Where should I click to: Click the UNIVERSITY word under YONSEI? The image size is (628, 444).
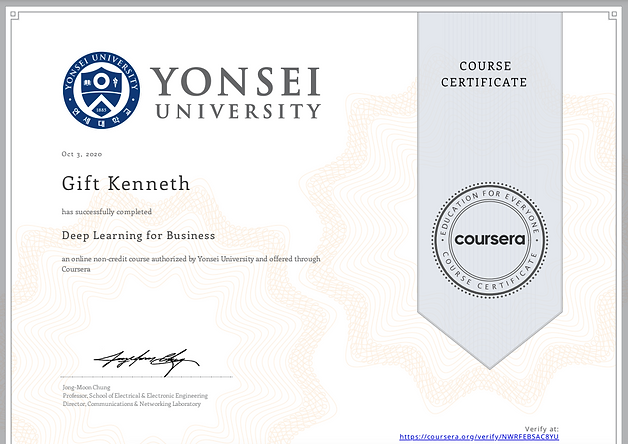238,111
